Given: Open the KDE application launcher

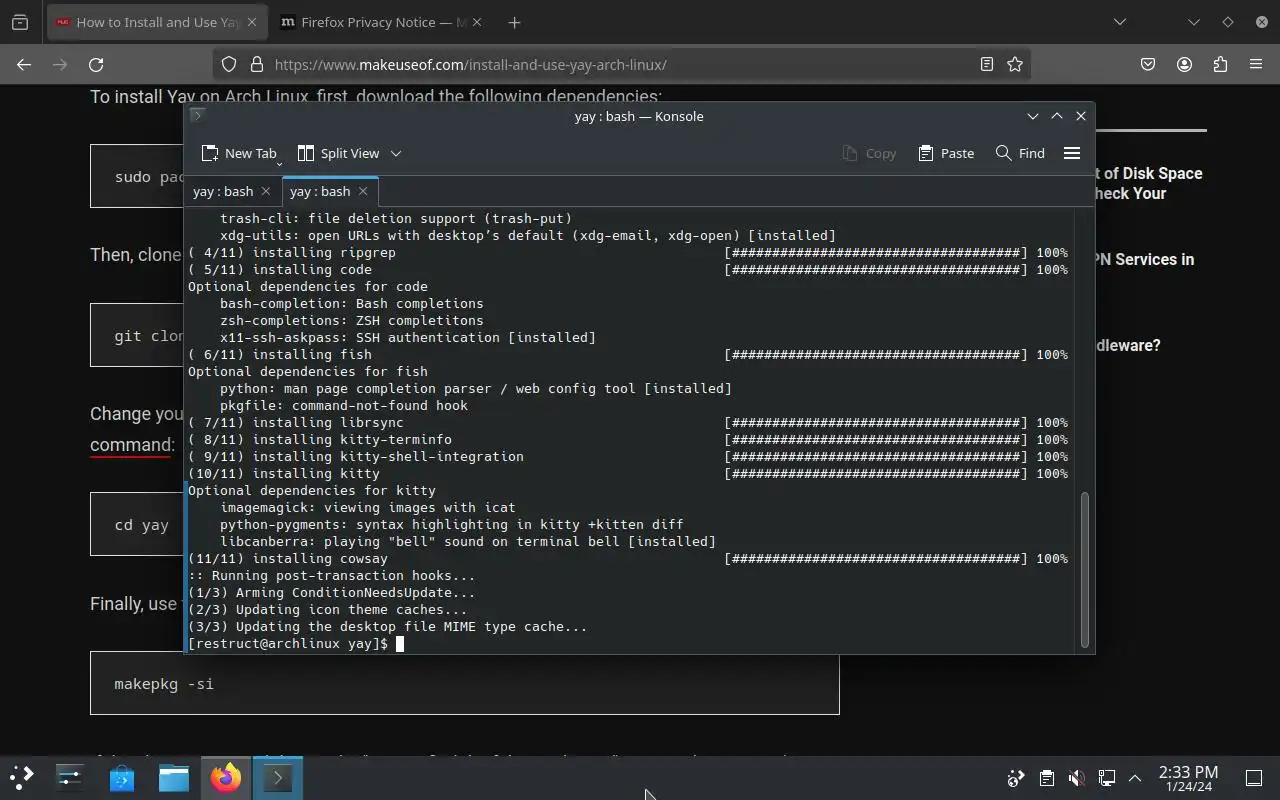Looking at the screenshot, I should click(x=22, y=777).
